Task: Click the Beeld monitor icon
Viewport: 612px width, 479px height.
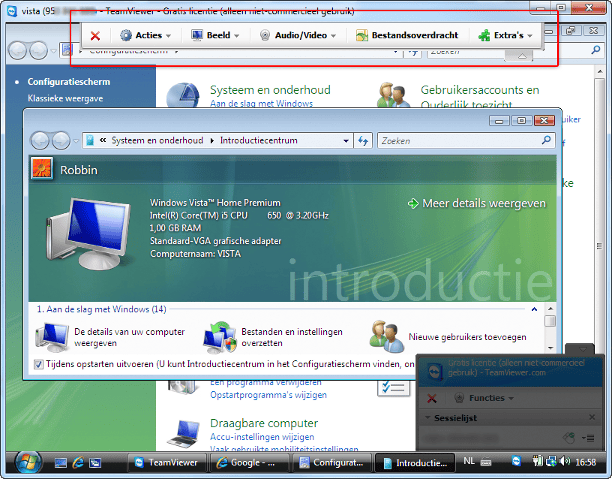Action: (197, 36)
